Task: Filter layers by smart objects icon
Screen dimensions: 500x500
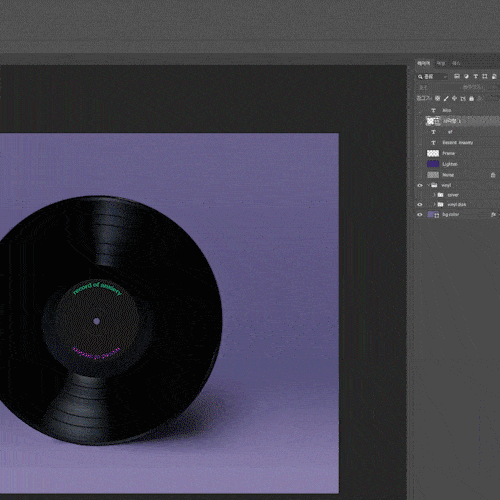Action: click(x=494, y=77)
